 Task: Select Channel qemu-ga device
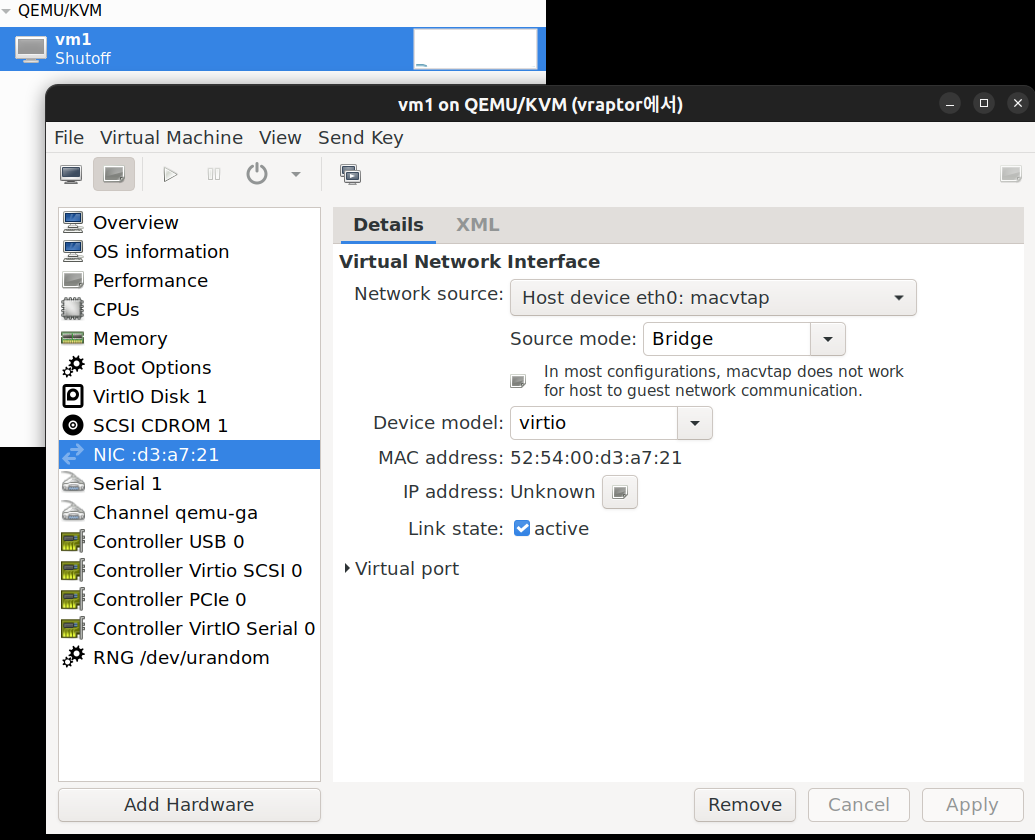pyautogui.click(x=189, y=513)
